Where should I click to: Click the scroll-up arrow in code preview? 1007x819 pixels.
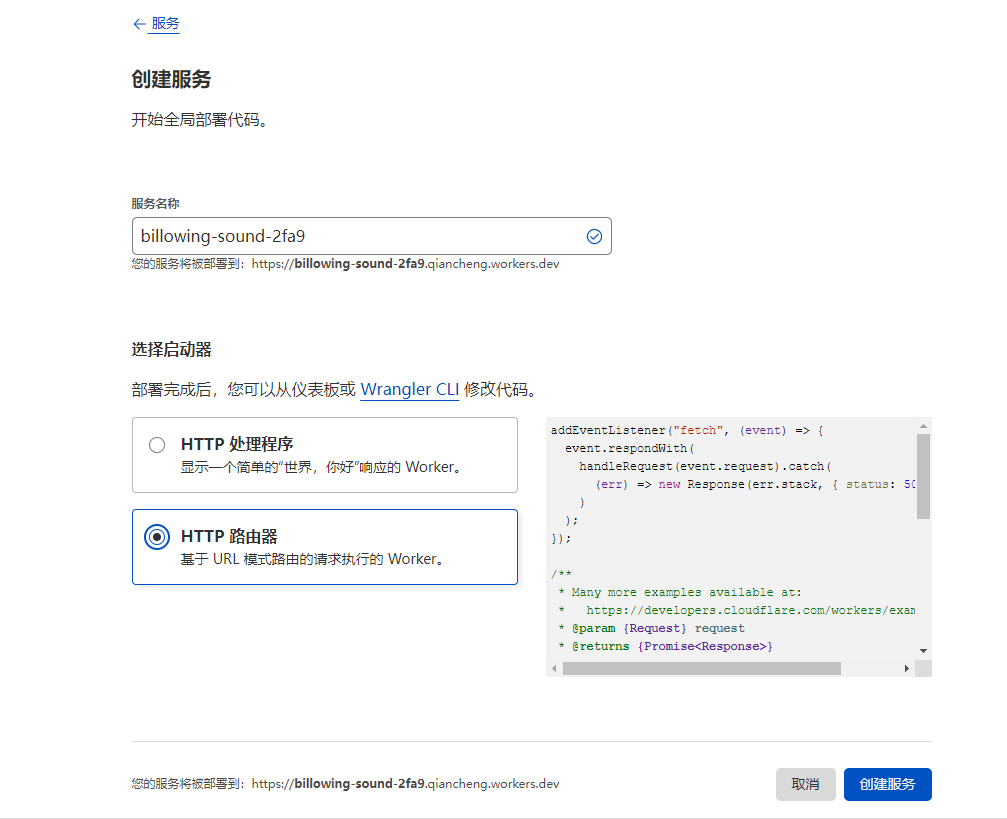tap(923, 426)
